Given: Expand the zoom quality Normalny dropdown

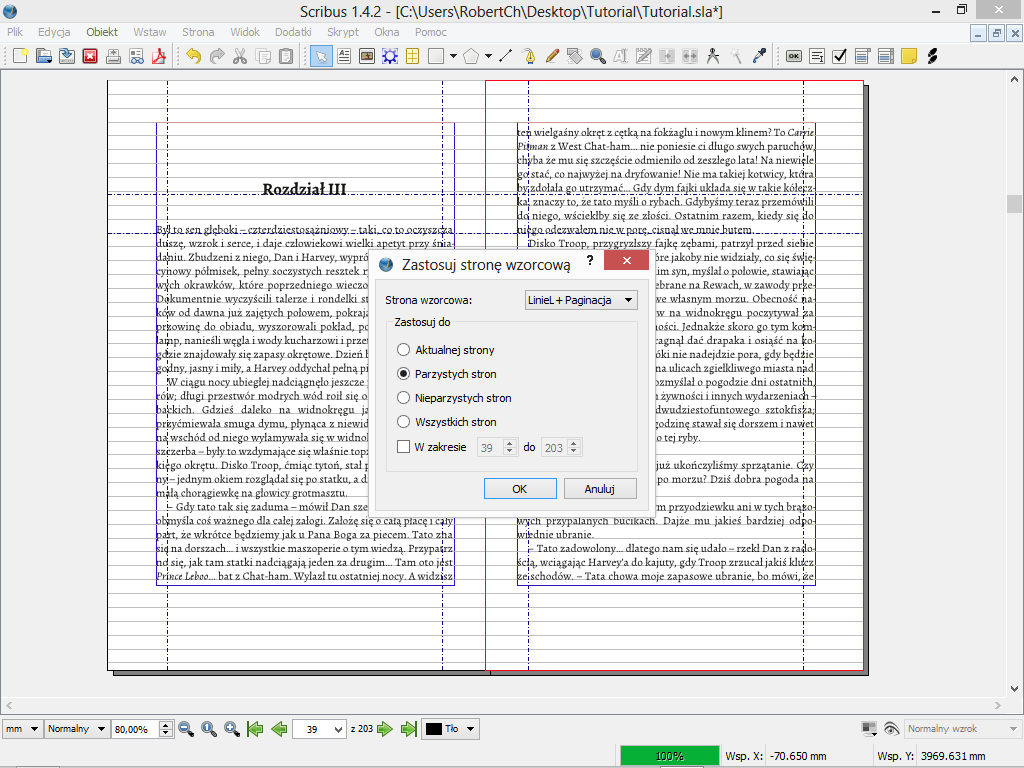Looking at the screenshot, I should [x=76, y=729].
